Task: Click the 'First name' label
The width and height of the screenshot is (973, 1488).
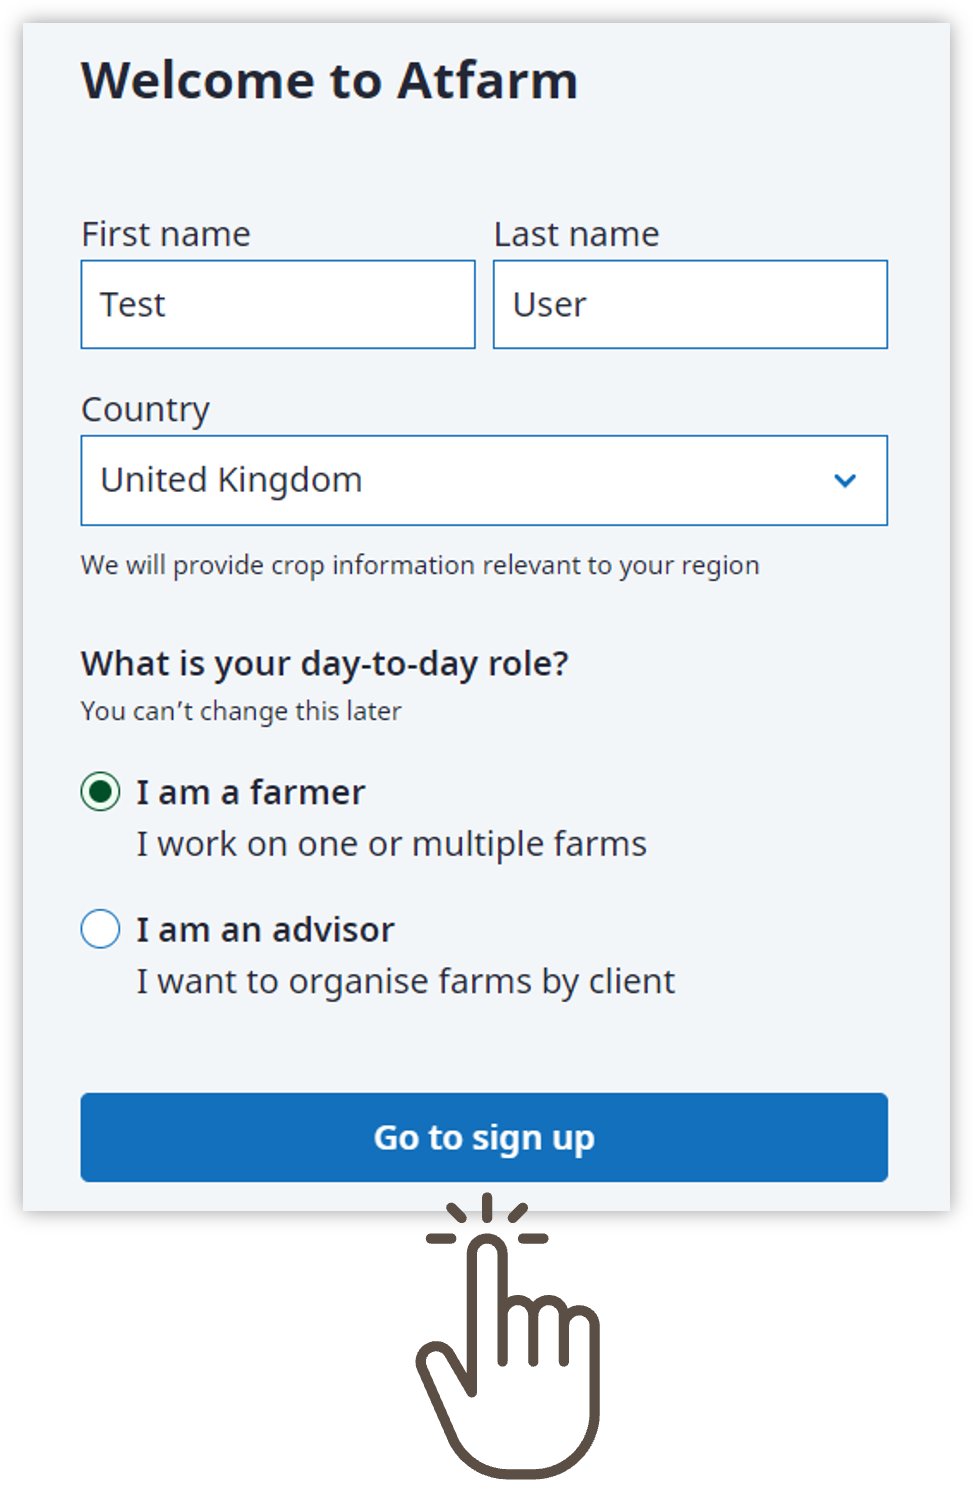Action: (166, 234)
